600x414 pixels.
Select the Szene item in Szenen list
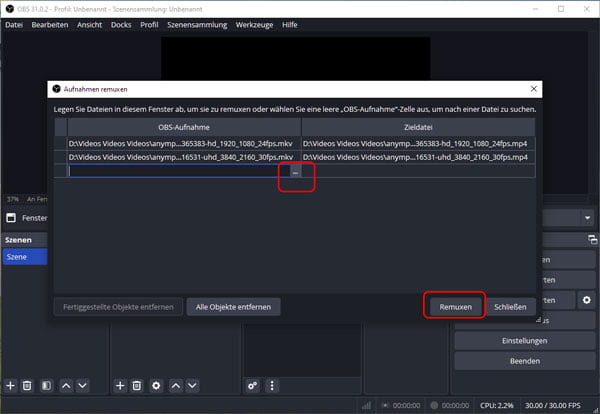[x=25, y=257]
